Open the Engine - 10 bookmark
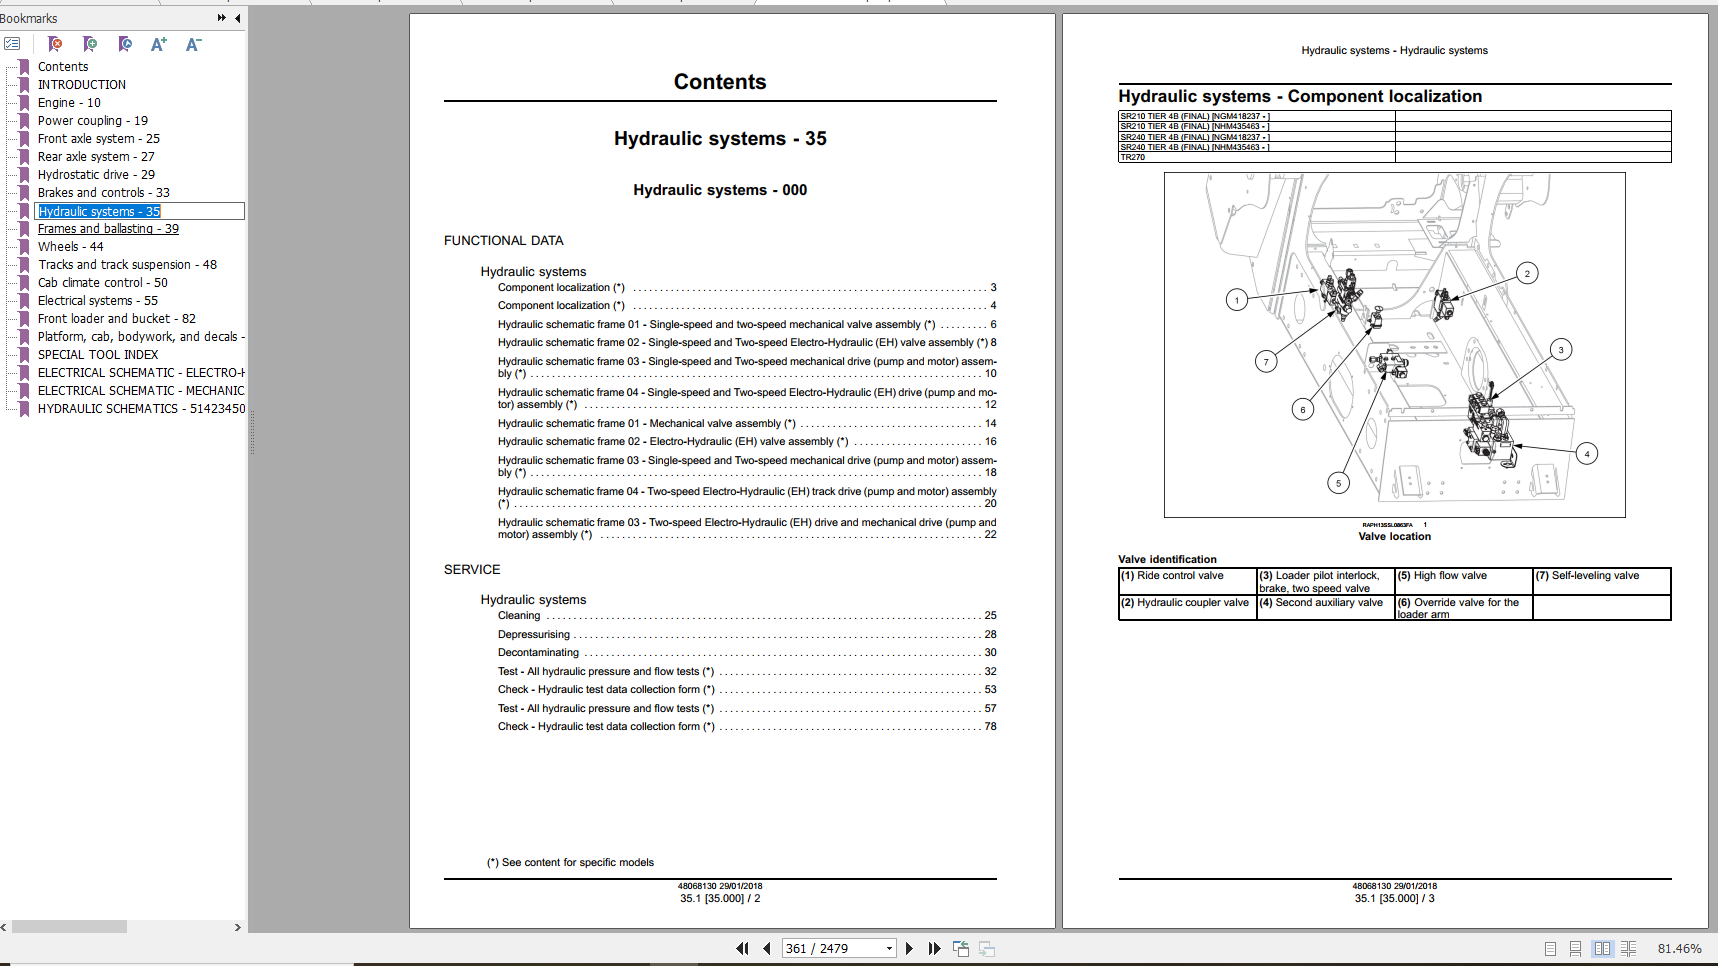Screen dimensions: 1718x966 pos(69,103)
